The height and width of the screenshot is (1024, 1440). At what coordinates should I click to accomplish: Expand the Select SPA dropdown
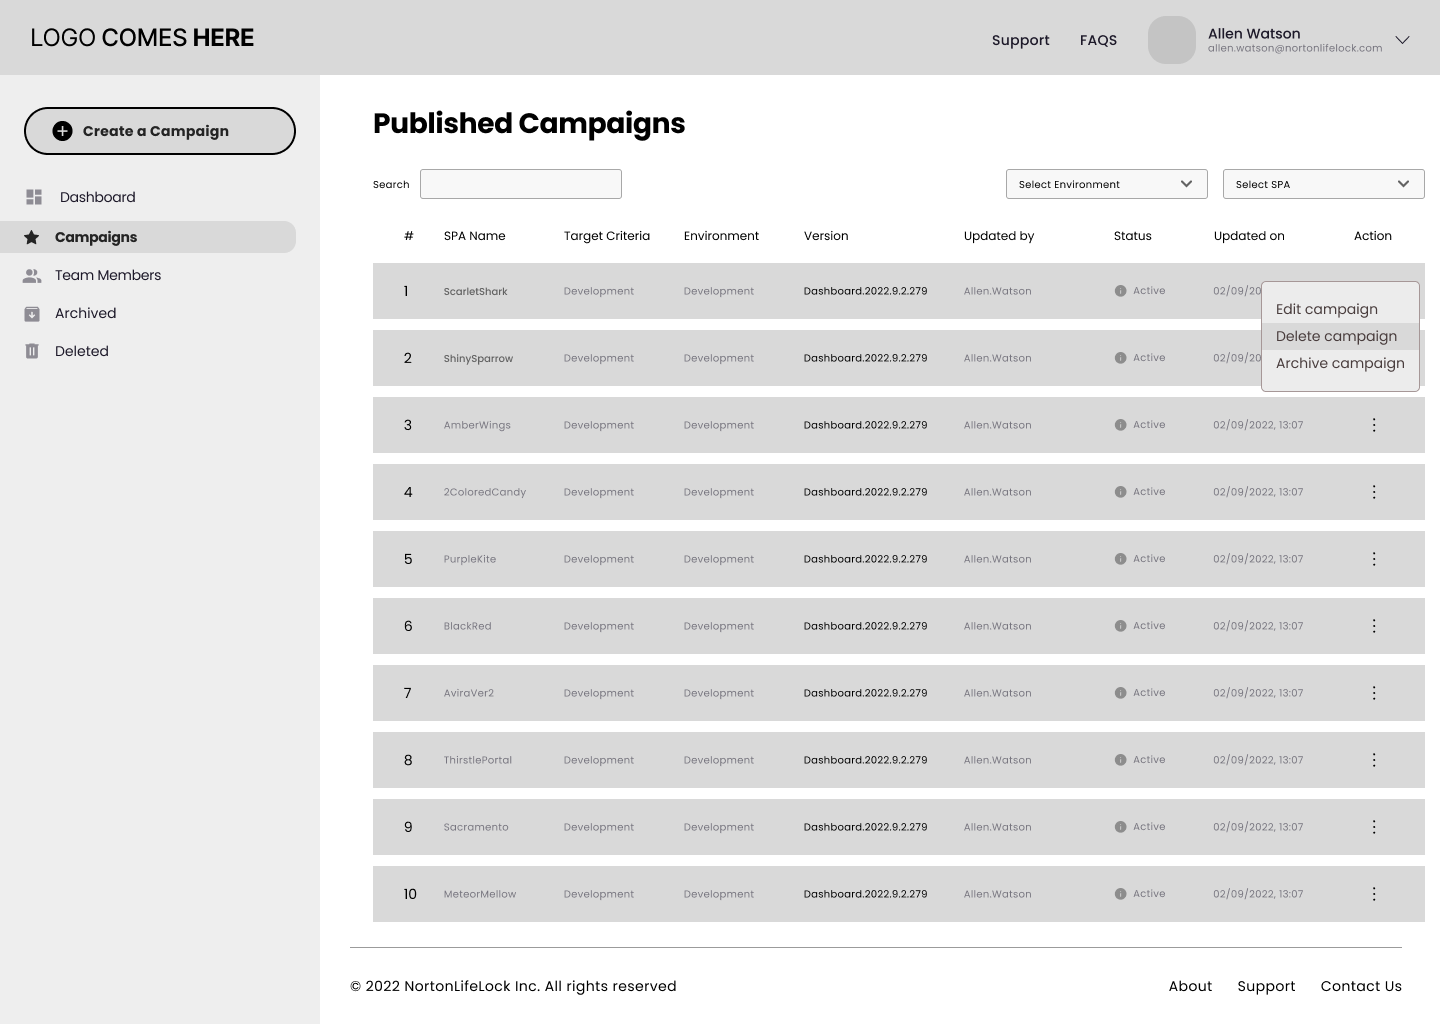[x=1323, y=184]
